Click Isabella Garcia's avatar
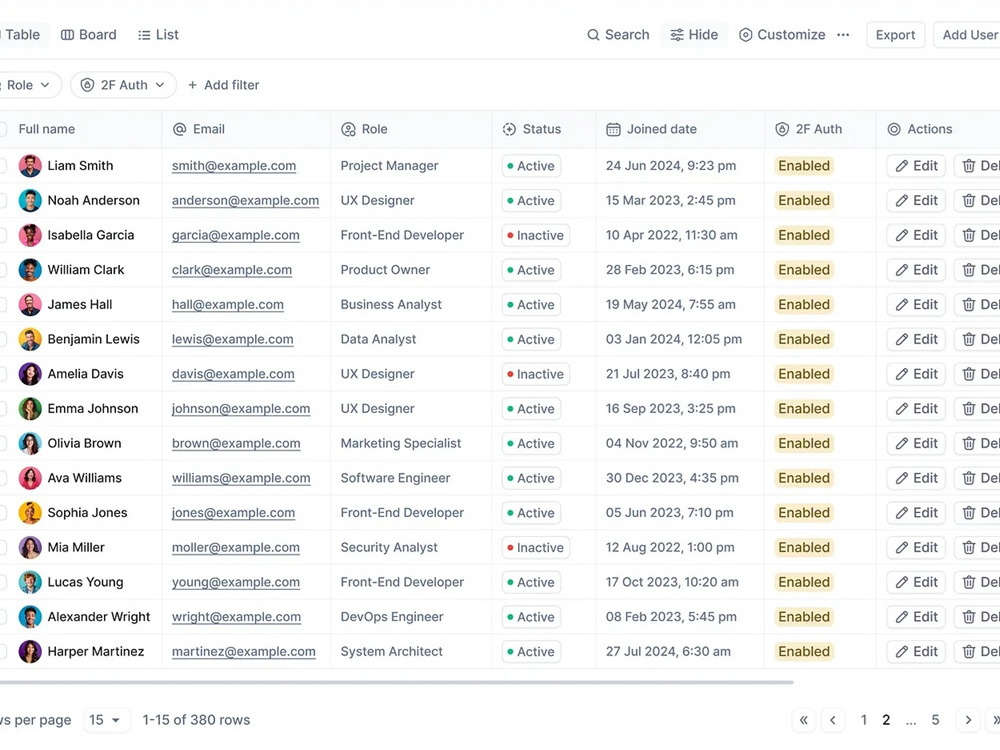 click(30, 235)
